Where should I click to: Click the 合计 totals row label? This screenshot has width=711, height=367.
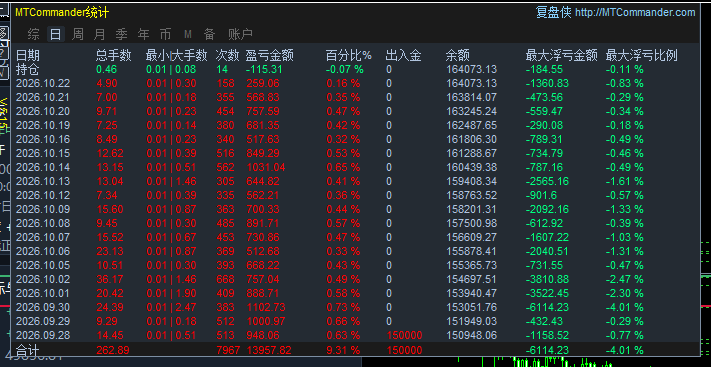click(x=28, y=351)
